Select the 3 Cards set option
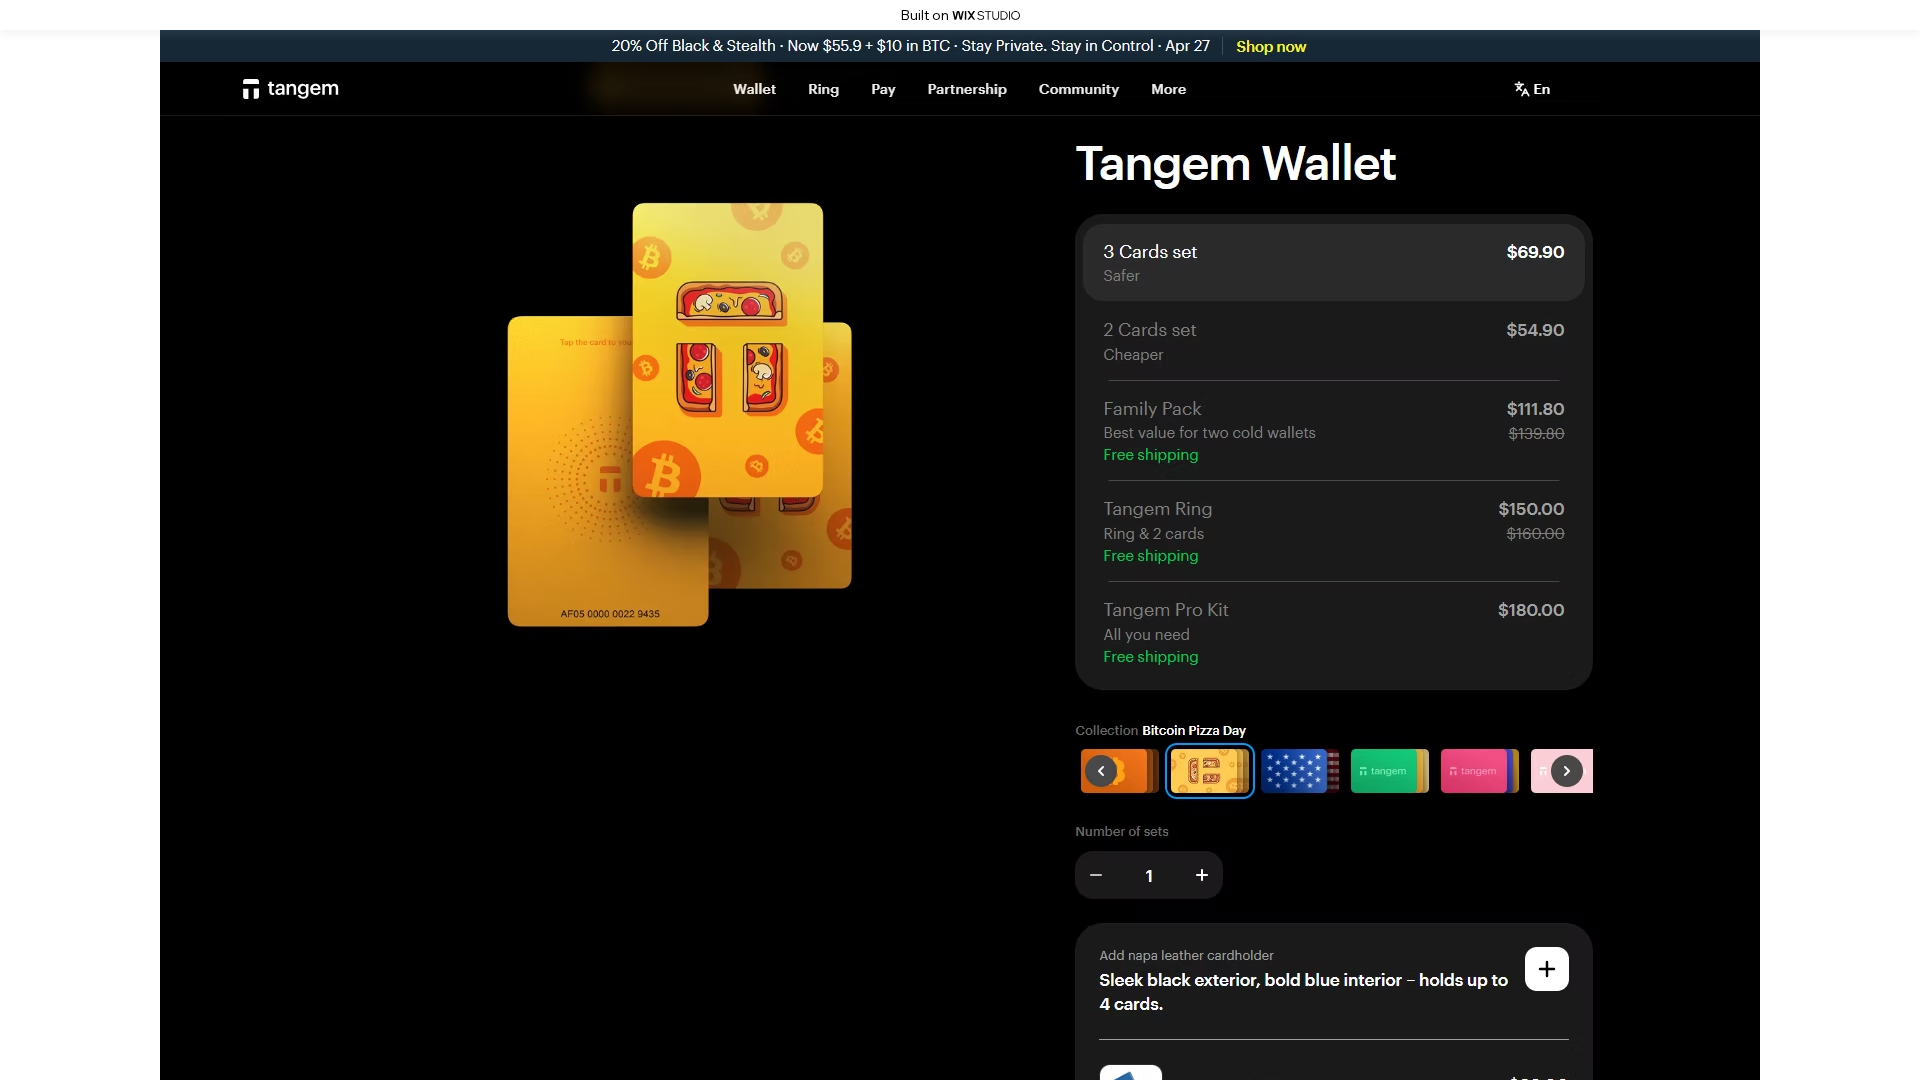This screenshot has height=1080, width=1920. [1334, 262]
